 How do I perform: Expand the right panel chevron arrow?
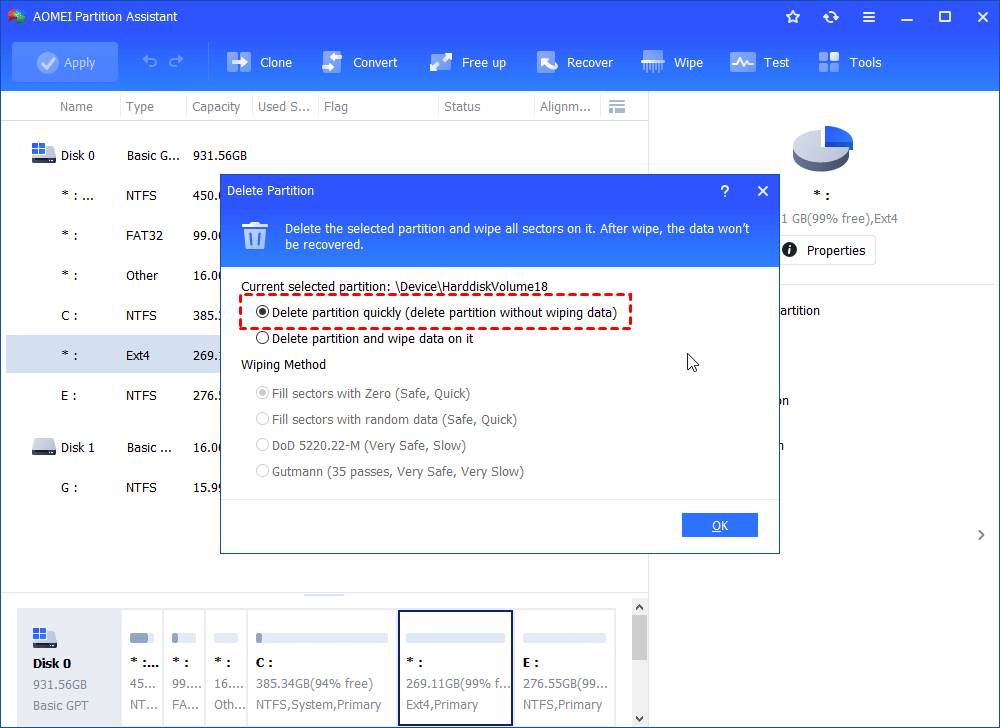[x=981, y=535]
